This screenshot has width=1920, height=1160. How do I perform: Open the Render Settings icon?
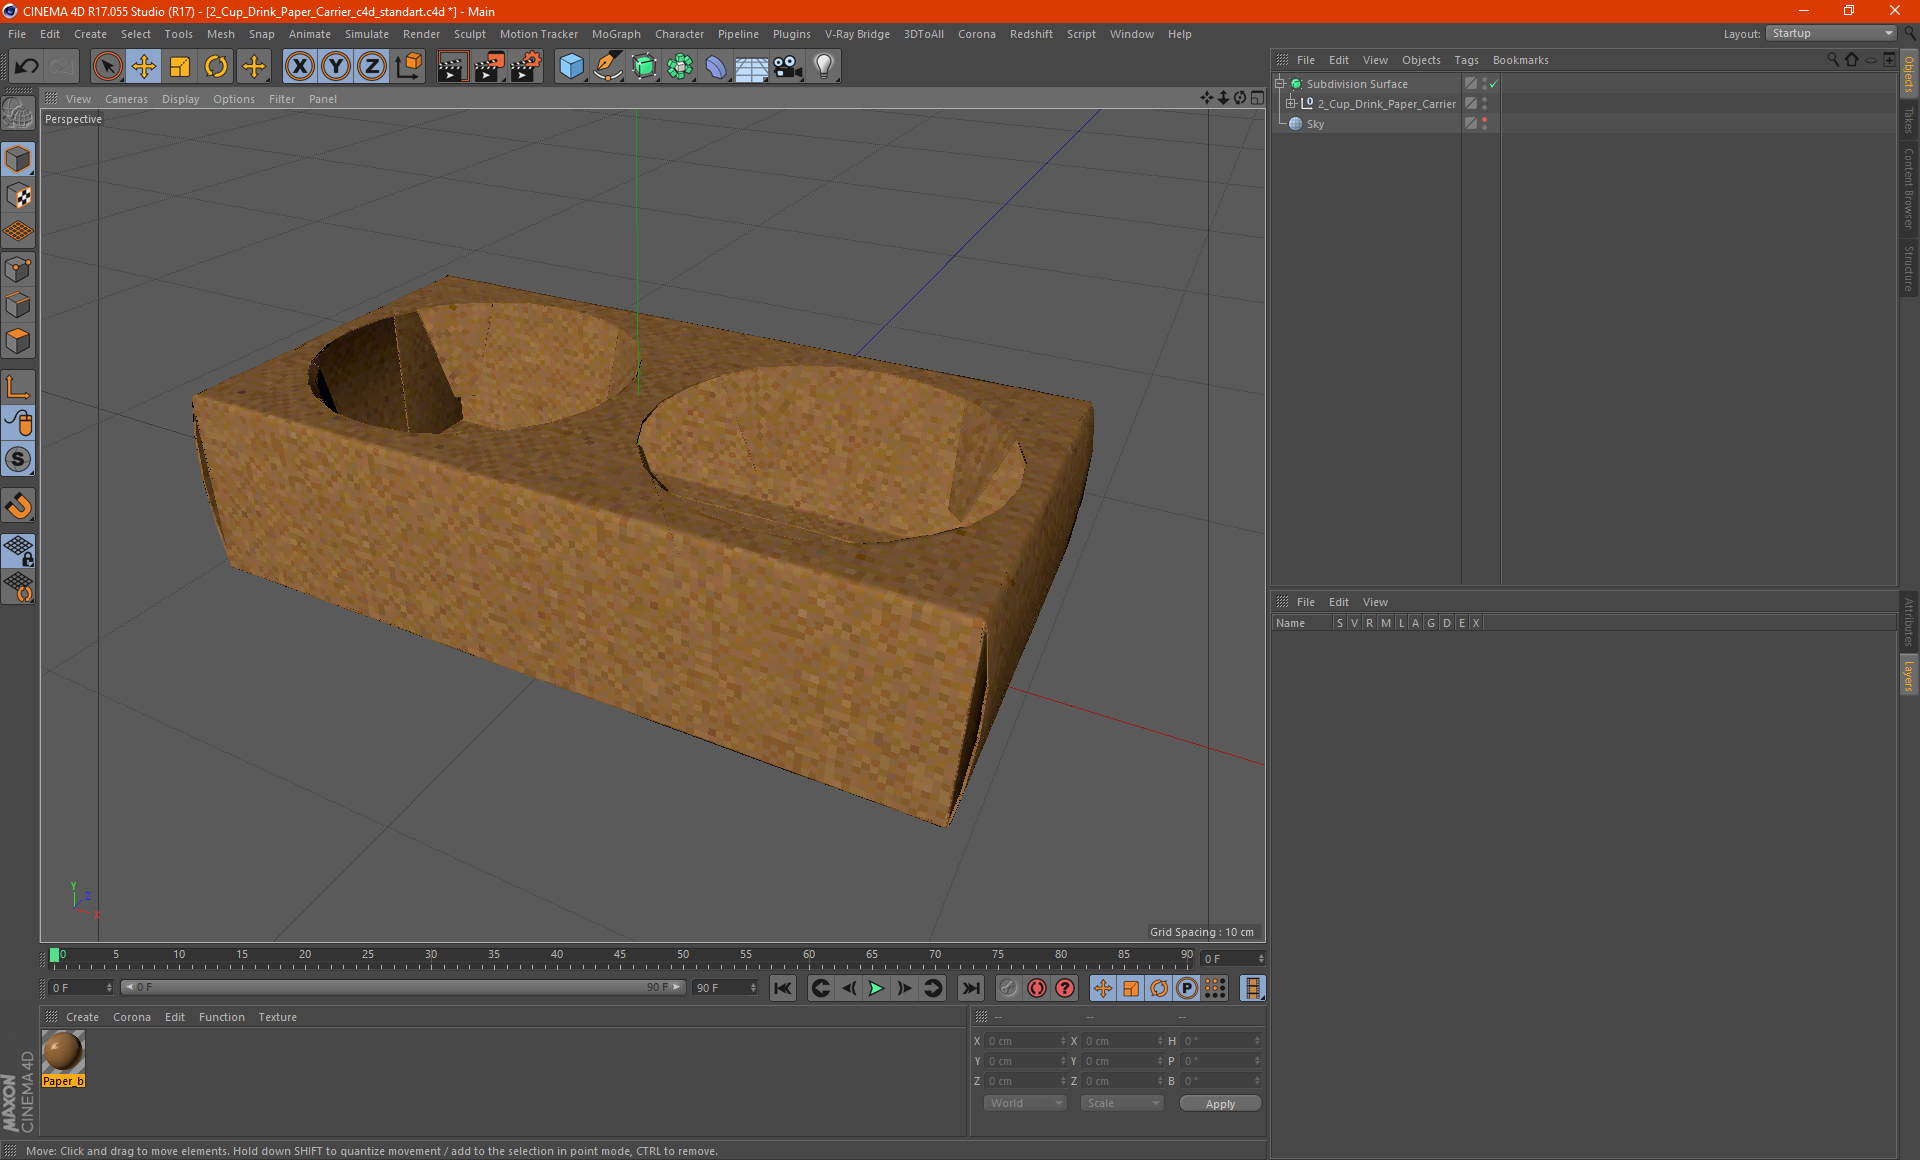pos(525,67)
